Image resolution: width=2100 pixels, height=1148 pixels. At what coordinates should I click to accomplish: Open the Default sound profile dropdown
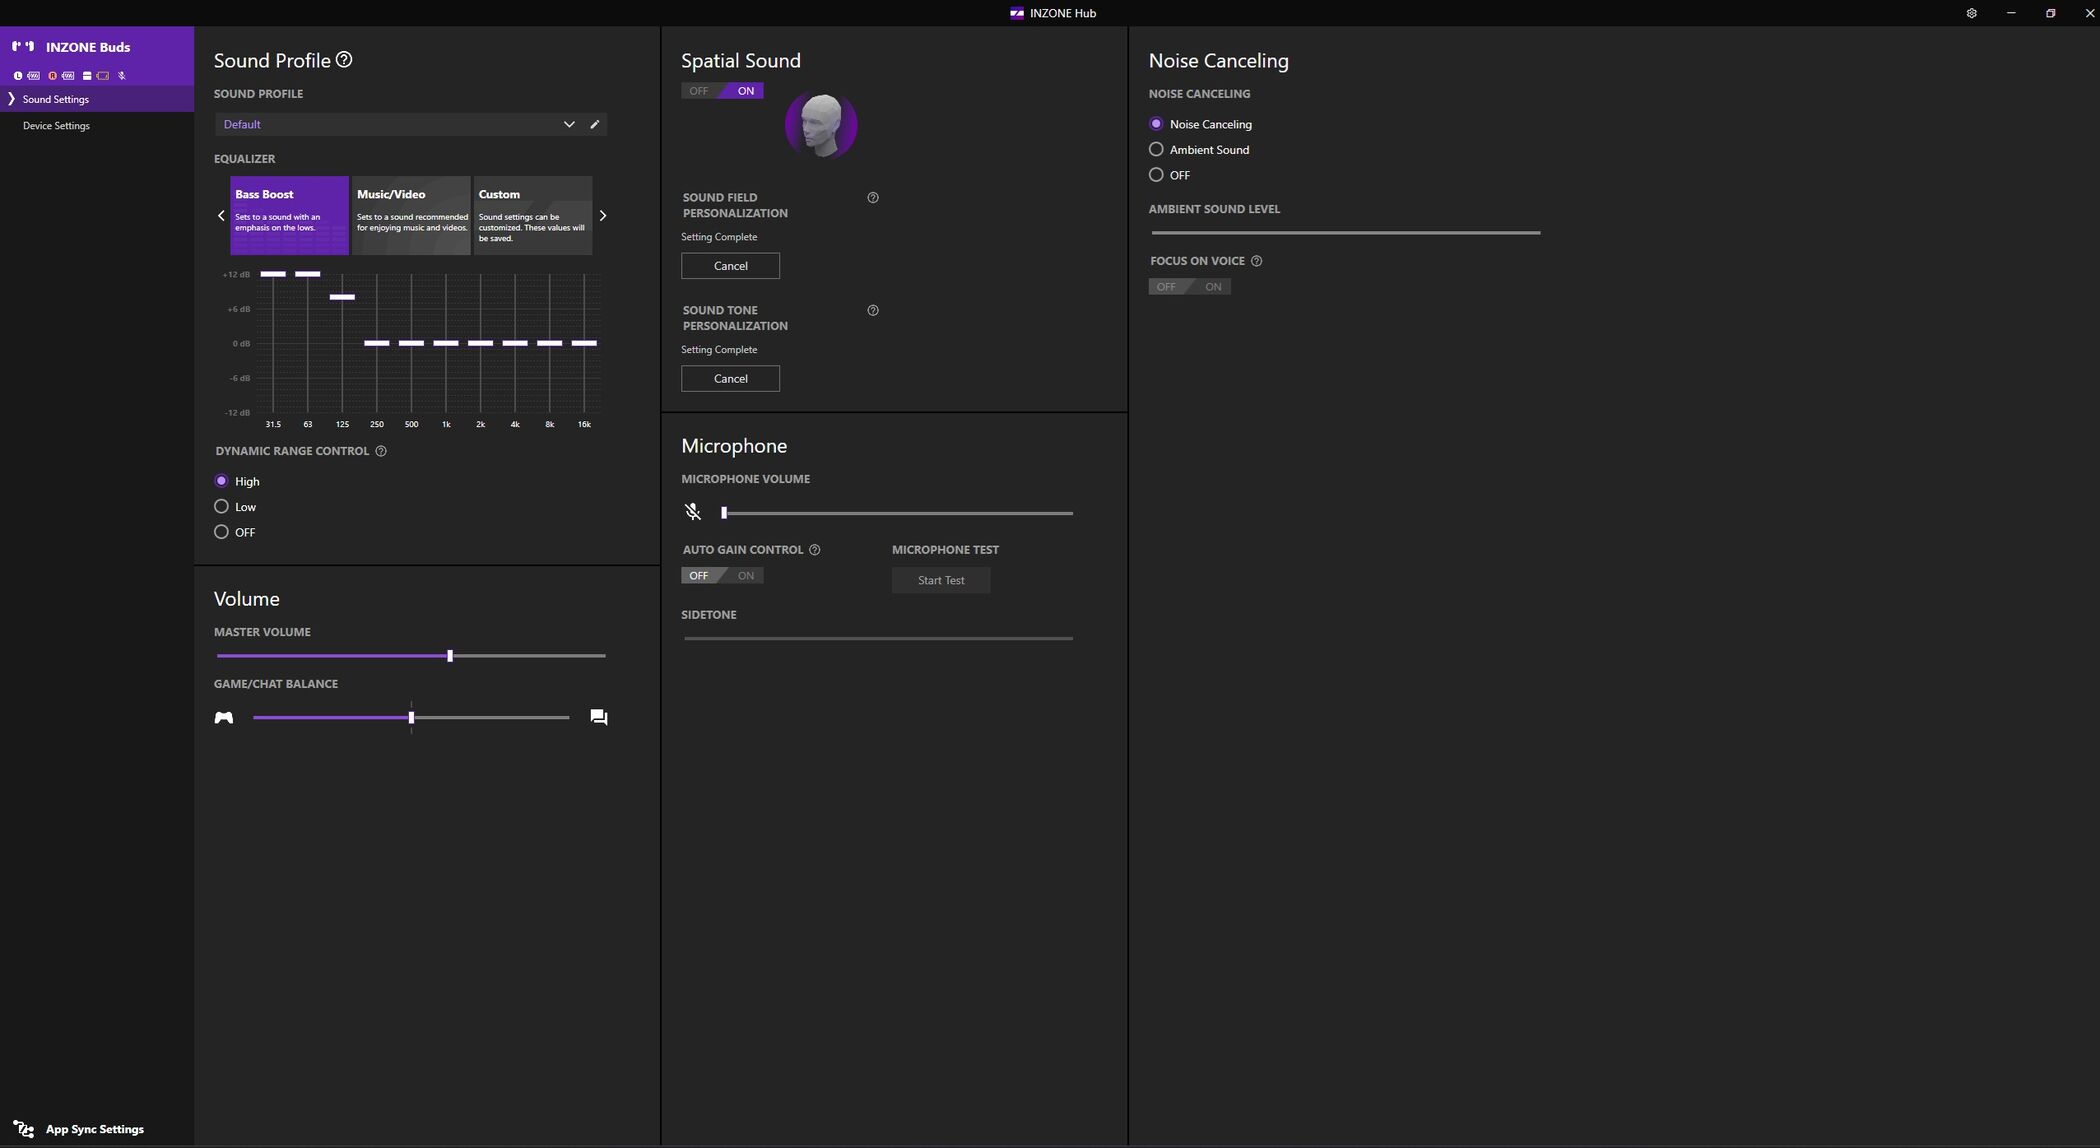coord(568,124)
